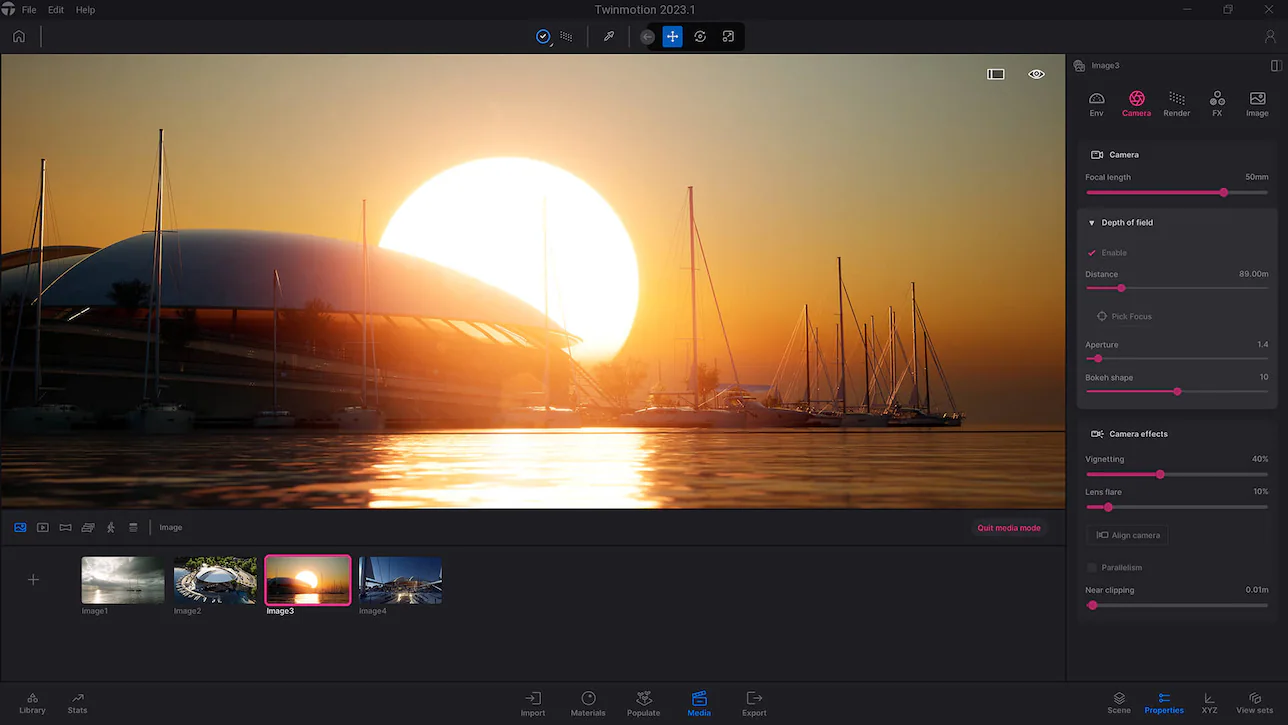Expand the right properties panel layout
The width and height of the screenshot is (1288, 725).
click(1275, 65)
